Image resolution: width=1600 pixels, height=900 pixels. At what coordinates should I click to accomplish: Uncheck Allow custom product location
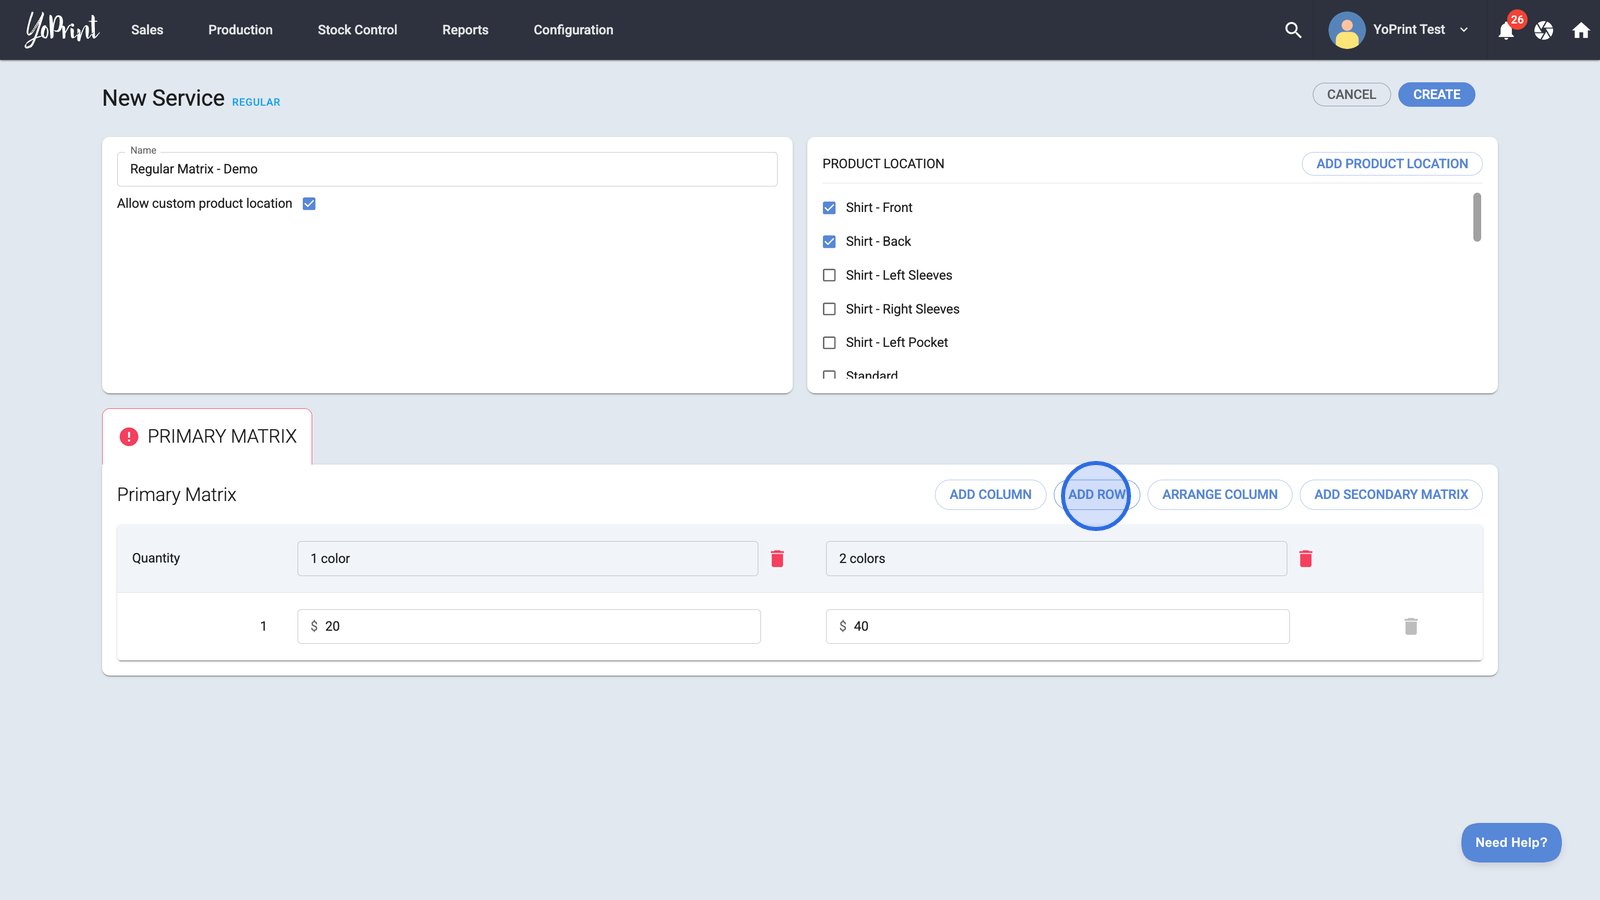click(x=309, y=204)
